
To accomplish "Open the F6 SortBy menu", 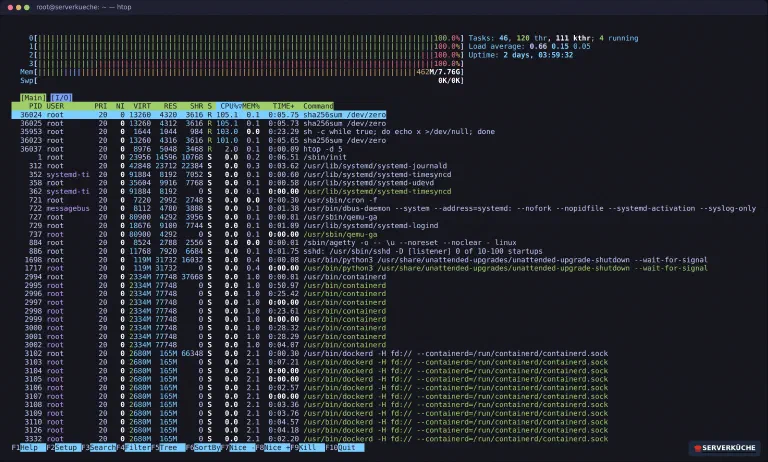I will coord(203,447).
